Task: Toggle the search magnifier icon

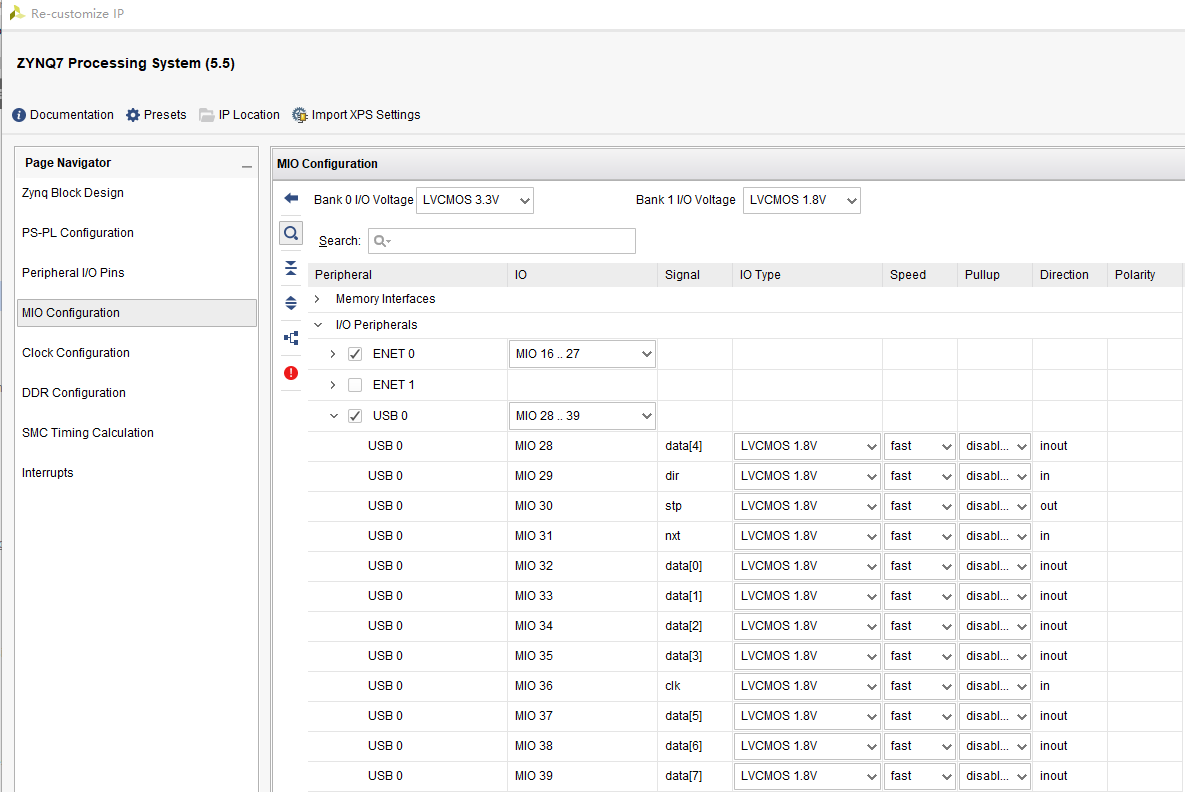Action: [291, 233]
